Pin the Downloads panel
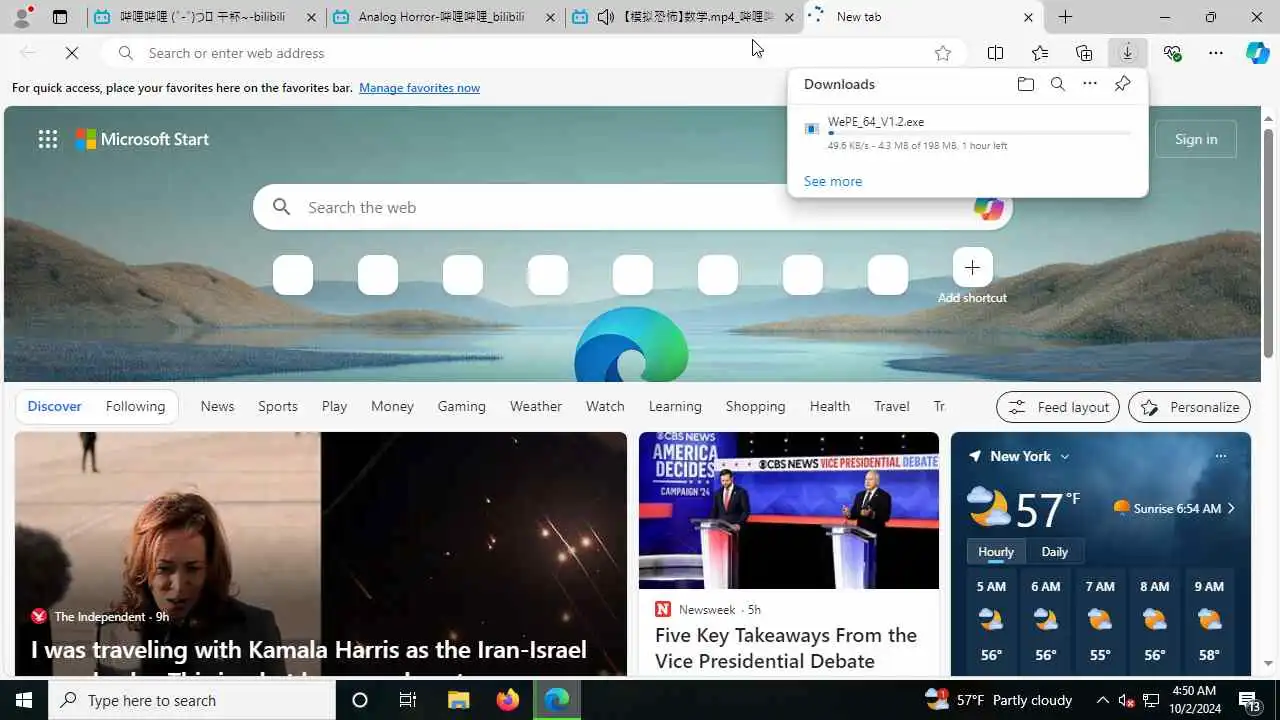1280x720 pixels. pyautogui.click(x=1122, y=84)
